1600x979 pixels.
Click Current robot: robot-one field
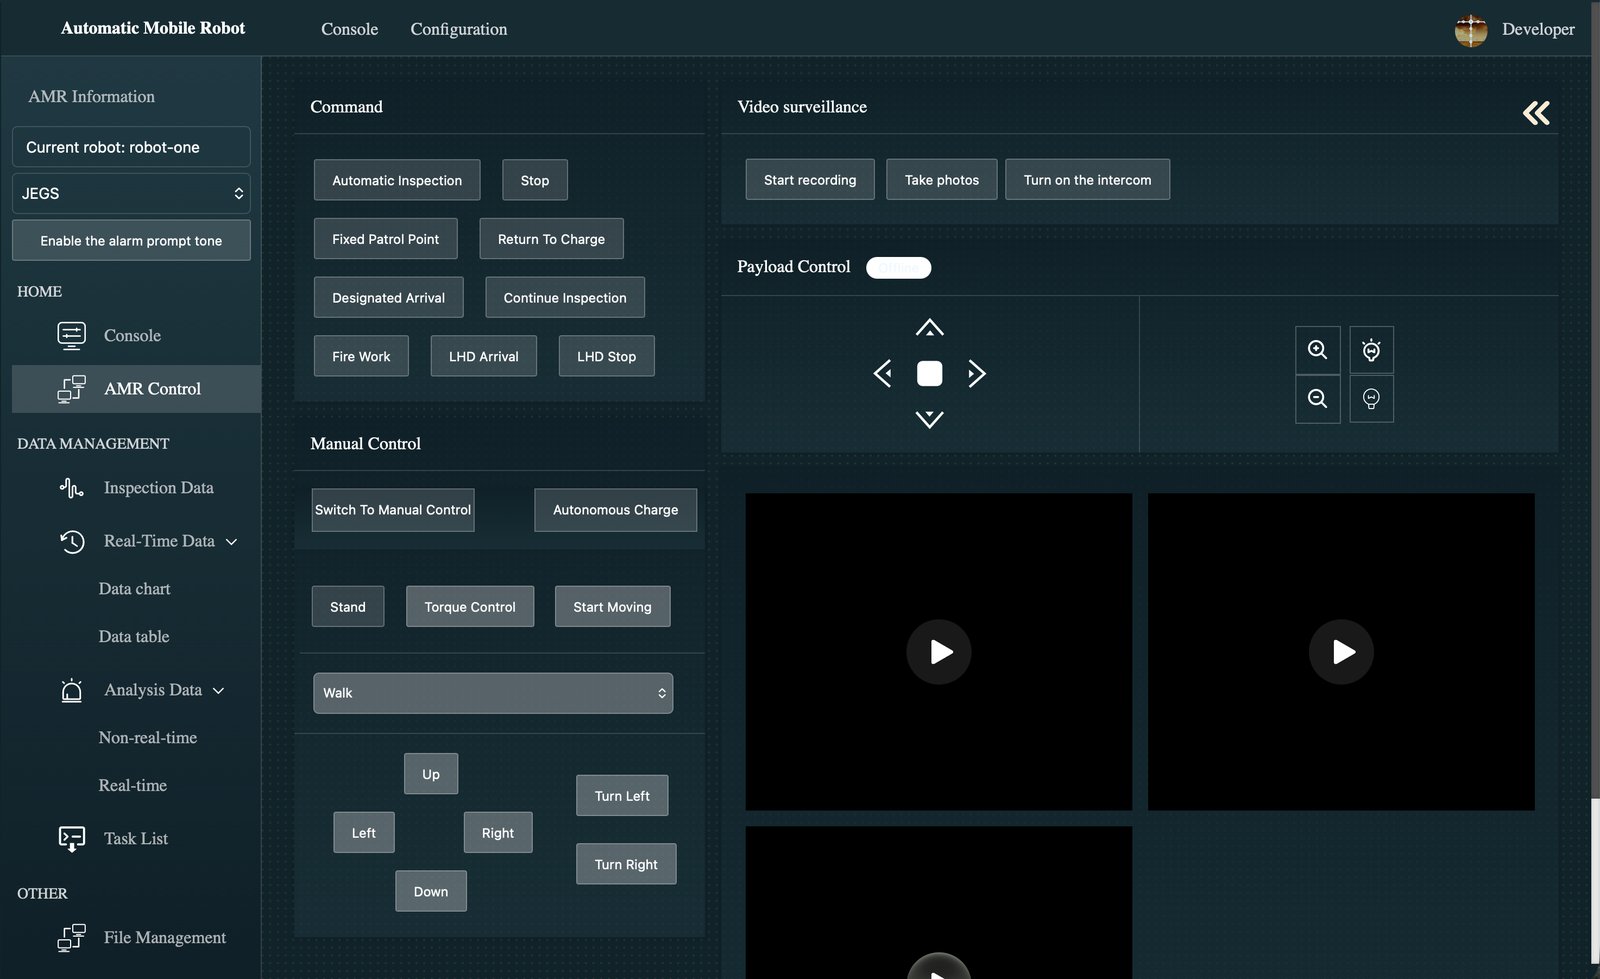tap(131, 147)
